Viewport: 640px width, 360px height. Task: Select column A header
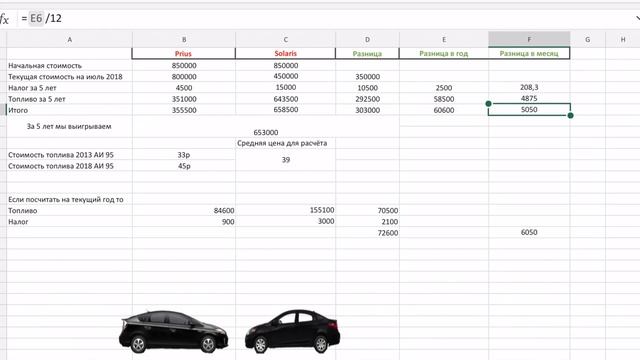click(69, 40)
